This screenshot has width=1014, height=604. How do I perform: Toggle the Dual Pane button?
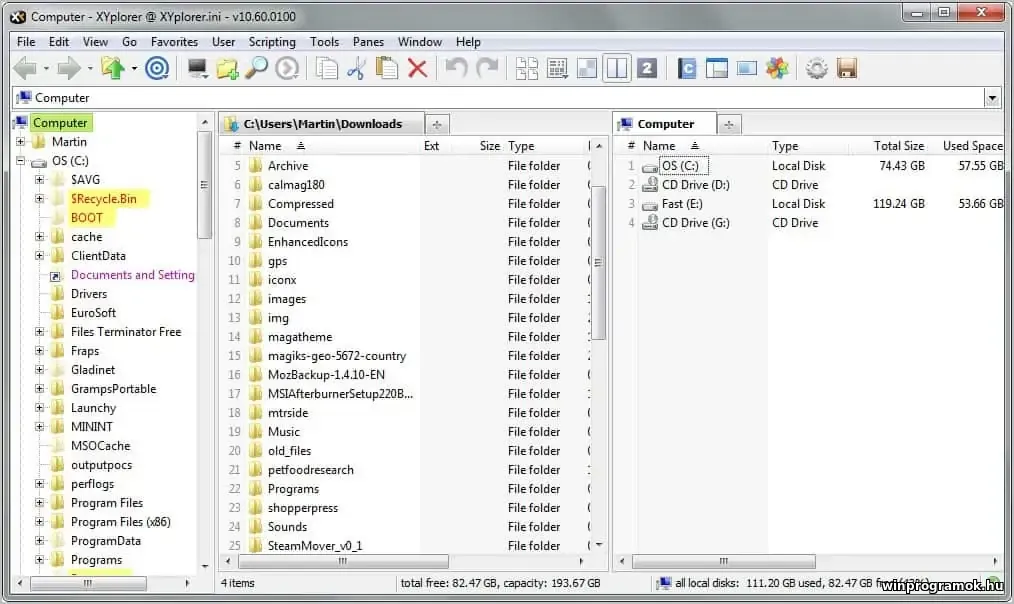[x=617, y=68]
